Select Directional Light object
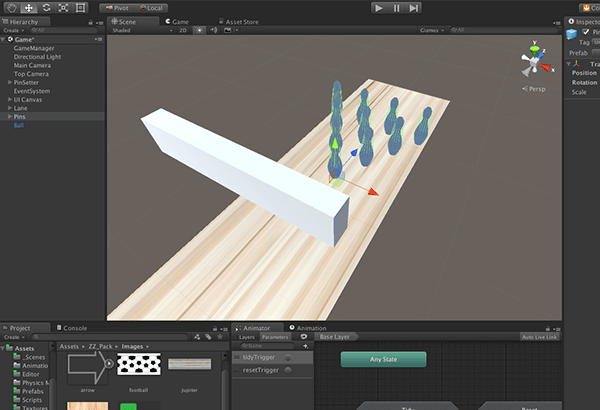 [x=38, y=57]
